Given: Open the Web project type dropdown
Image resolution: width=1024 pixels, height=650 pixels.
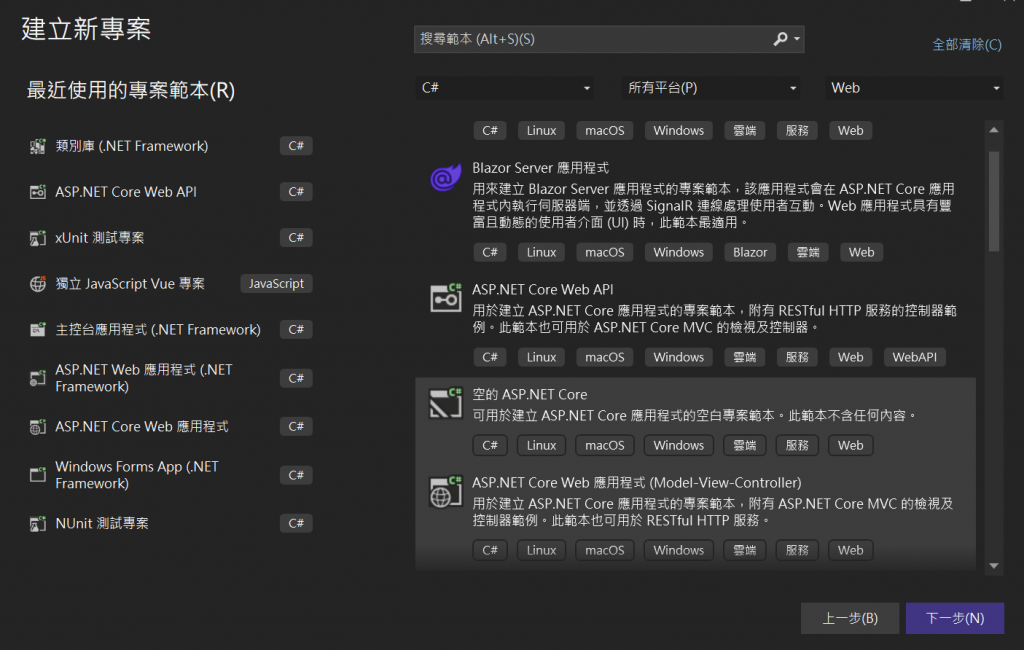Looking at the screenshot, I should (914, 88).
